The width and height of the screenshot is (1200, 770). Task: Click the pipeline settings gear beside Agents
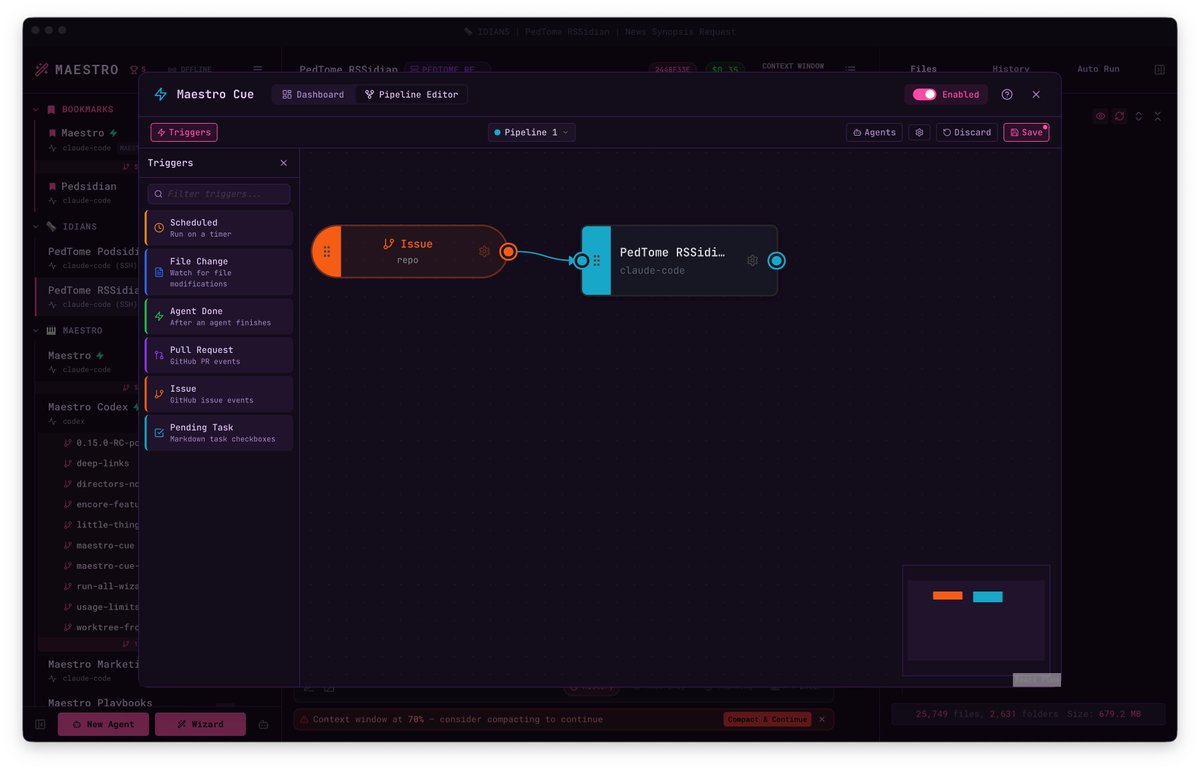pyautogui.click(x=919, y=132)
